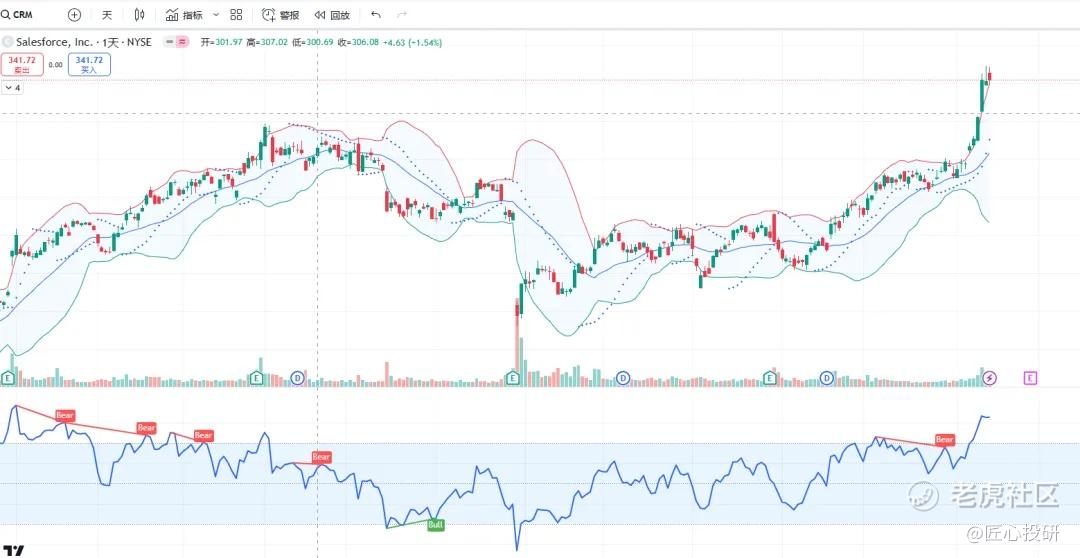The image size is (1080, 558).
Task: Undo the last chart action
Action: [375, 14]
